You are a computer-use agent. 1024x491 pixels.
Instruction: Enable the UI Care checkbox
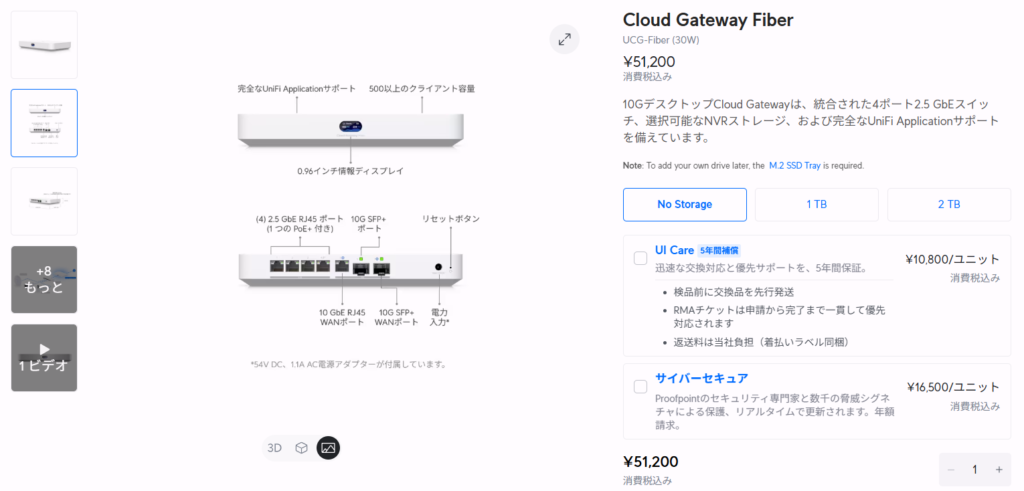point(641,259)
